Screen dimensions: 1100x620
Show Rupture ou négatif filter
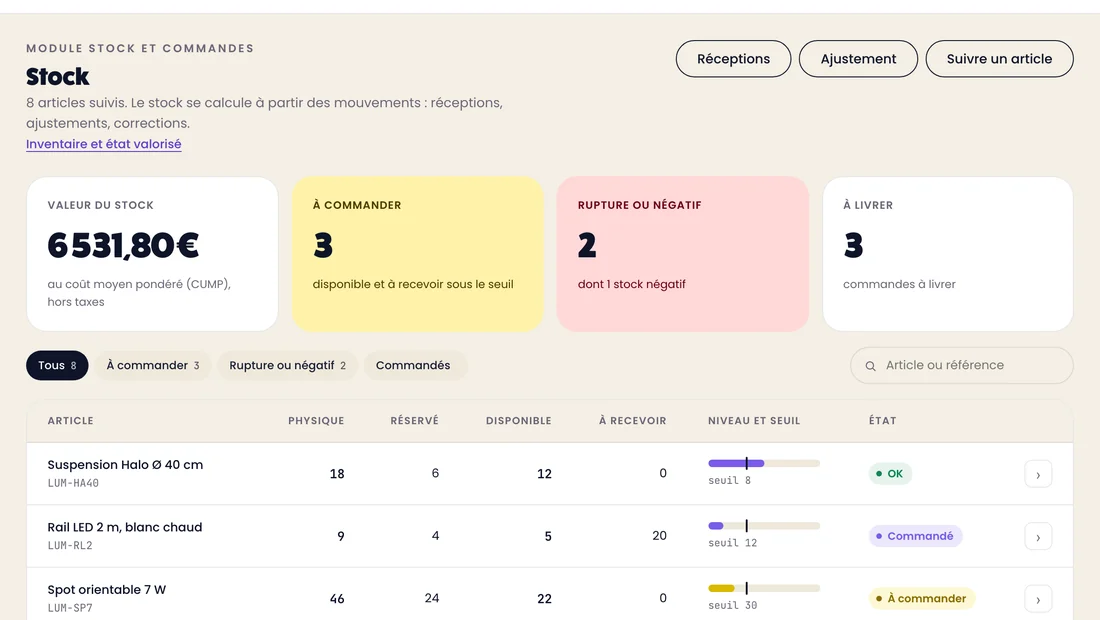point(288,365)
